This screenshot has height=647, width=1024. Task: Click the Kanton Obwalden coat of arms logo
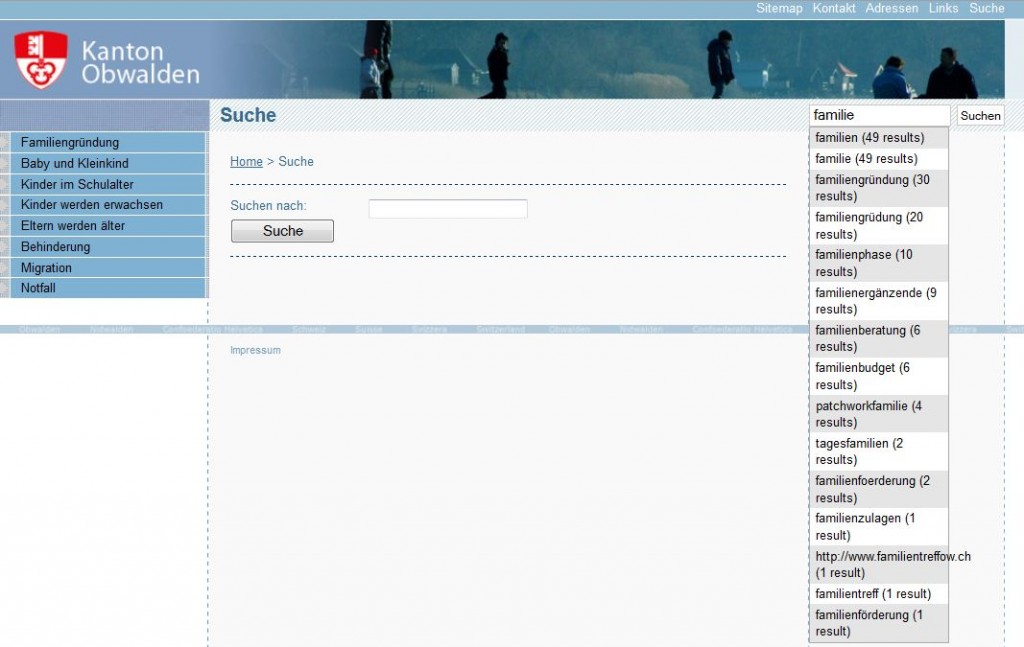[41, 60]
